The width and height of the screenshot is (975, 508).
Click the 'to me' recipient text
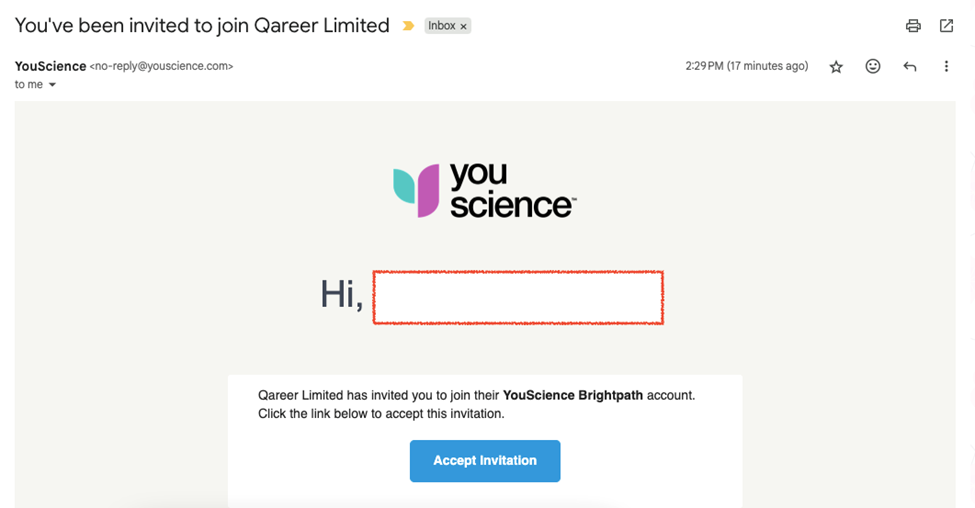point(29,85)
